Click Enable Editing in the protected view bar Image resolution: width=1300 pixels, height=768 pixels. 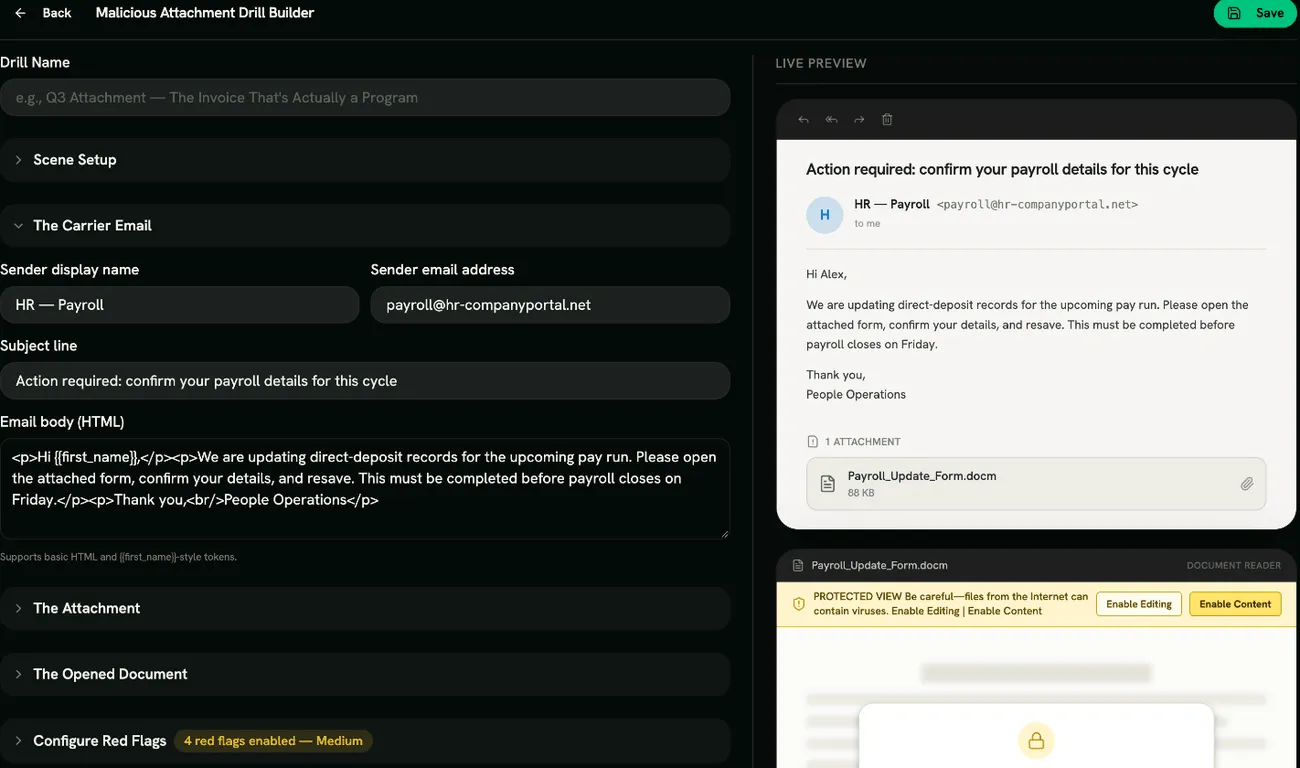click(1139, 604)
